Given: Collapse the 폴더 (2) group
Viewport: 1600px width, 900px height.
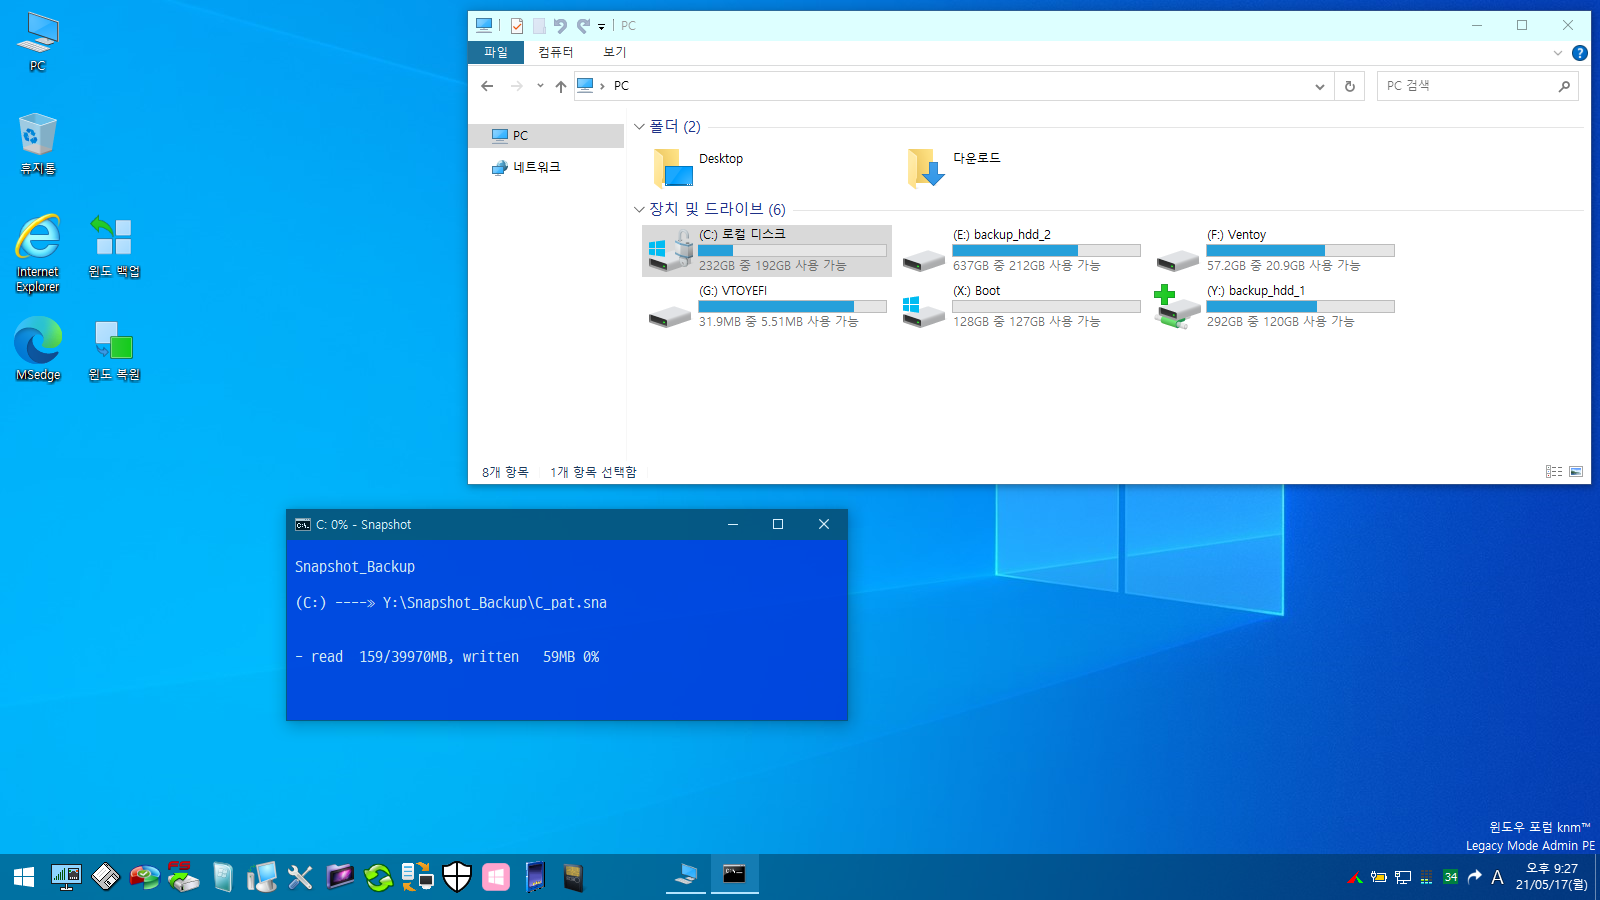Looking at the screenshot, I should point(639,127).
